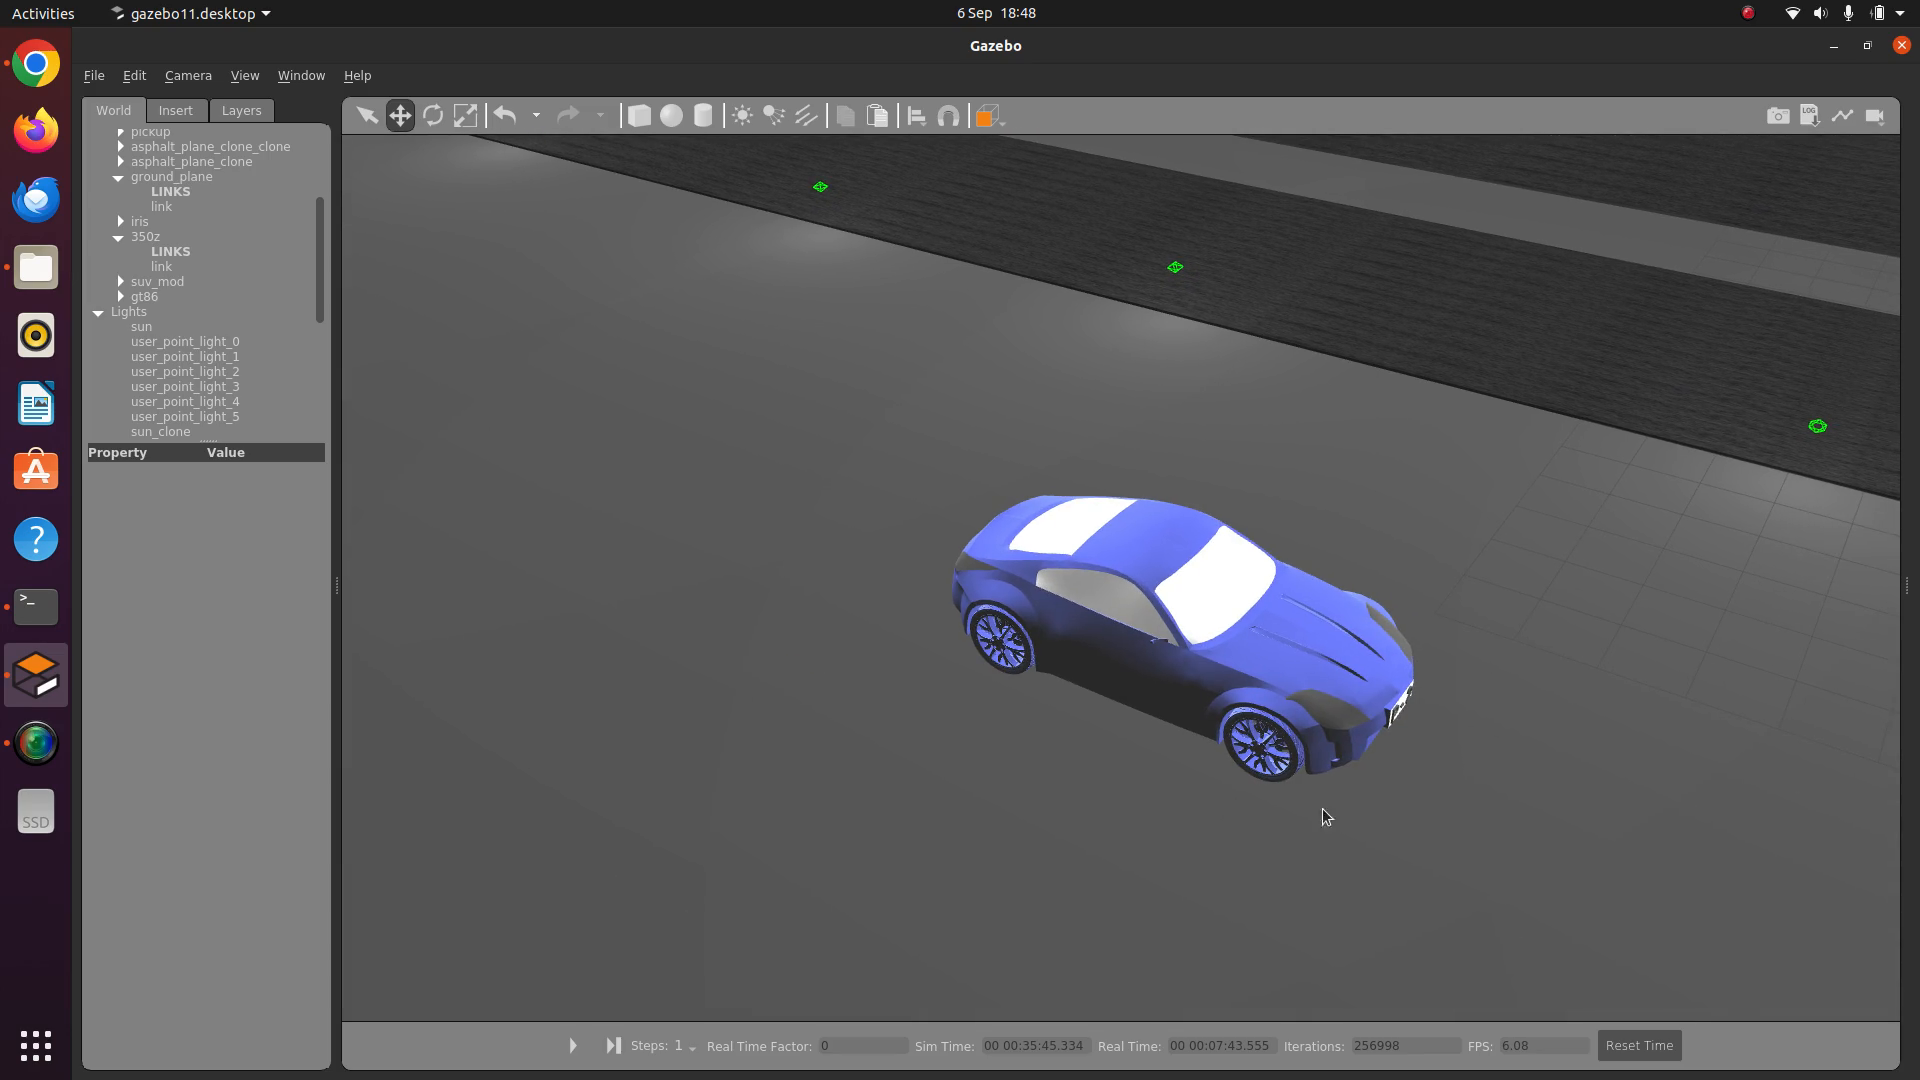The height and width of the screenshot is (1080, 1920).
Task: Select the 350z link in the tree
Action: click(161, 266)
